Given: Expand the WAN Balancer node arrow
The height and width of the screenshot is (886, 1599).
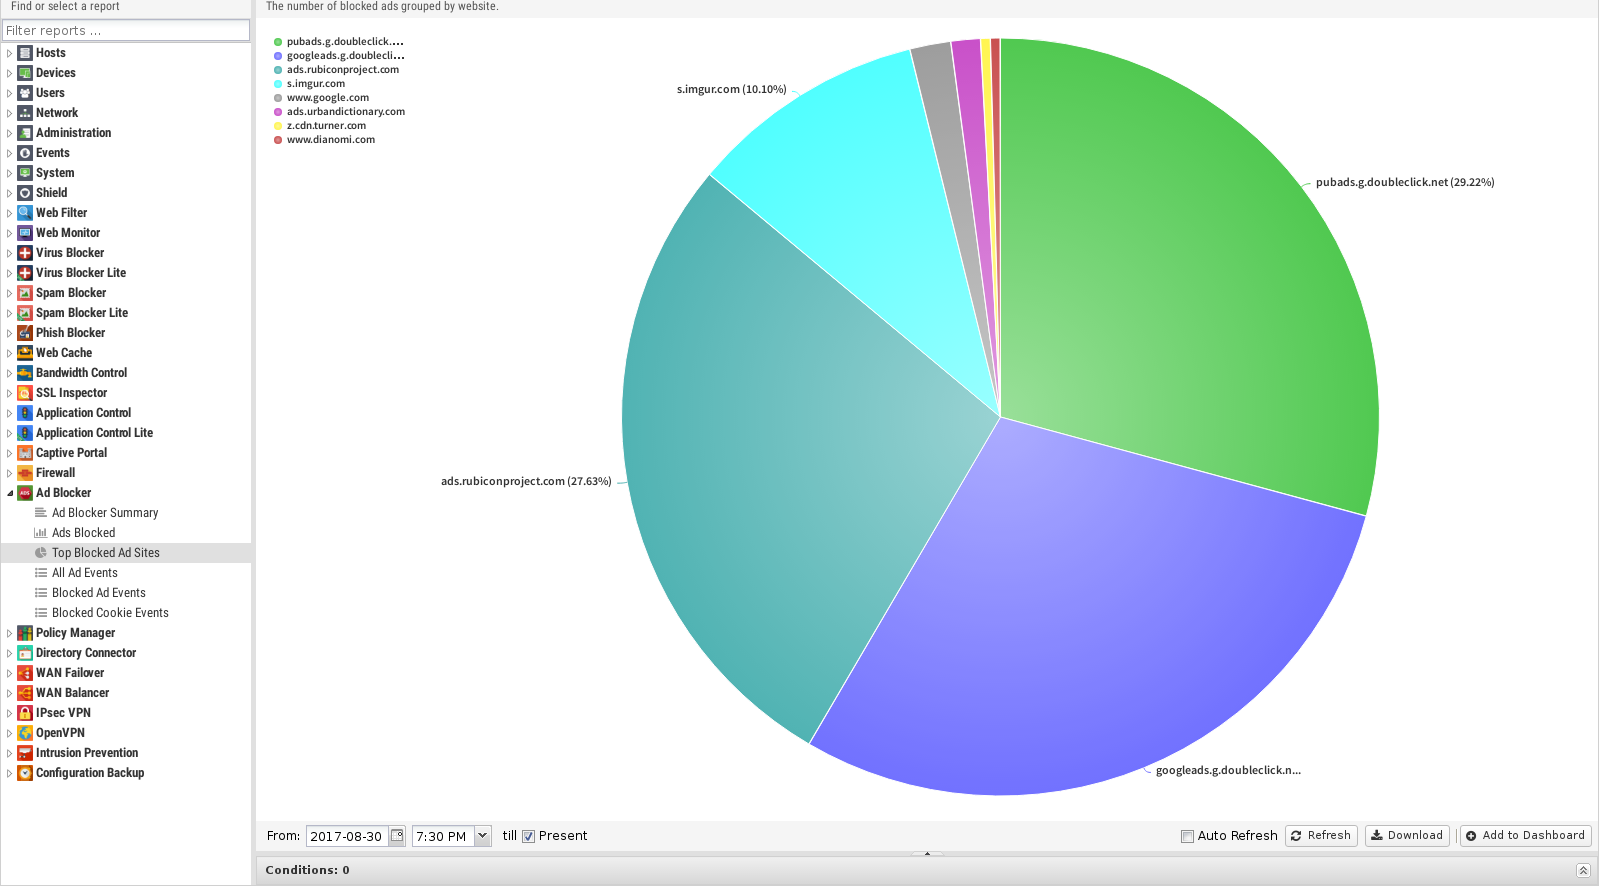Looking at the screenshot, I should pyautogui.click(x=9, y=693).
